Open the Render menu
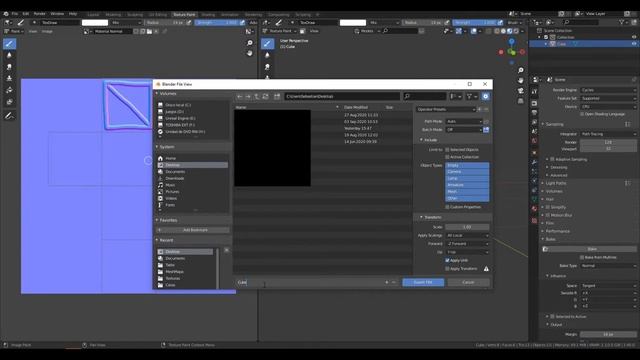Screen dimensions: 640x360 (40, 14)
